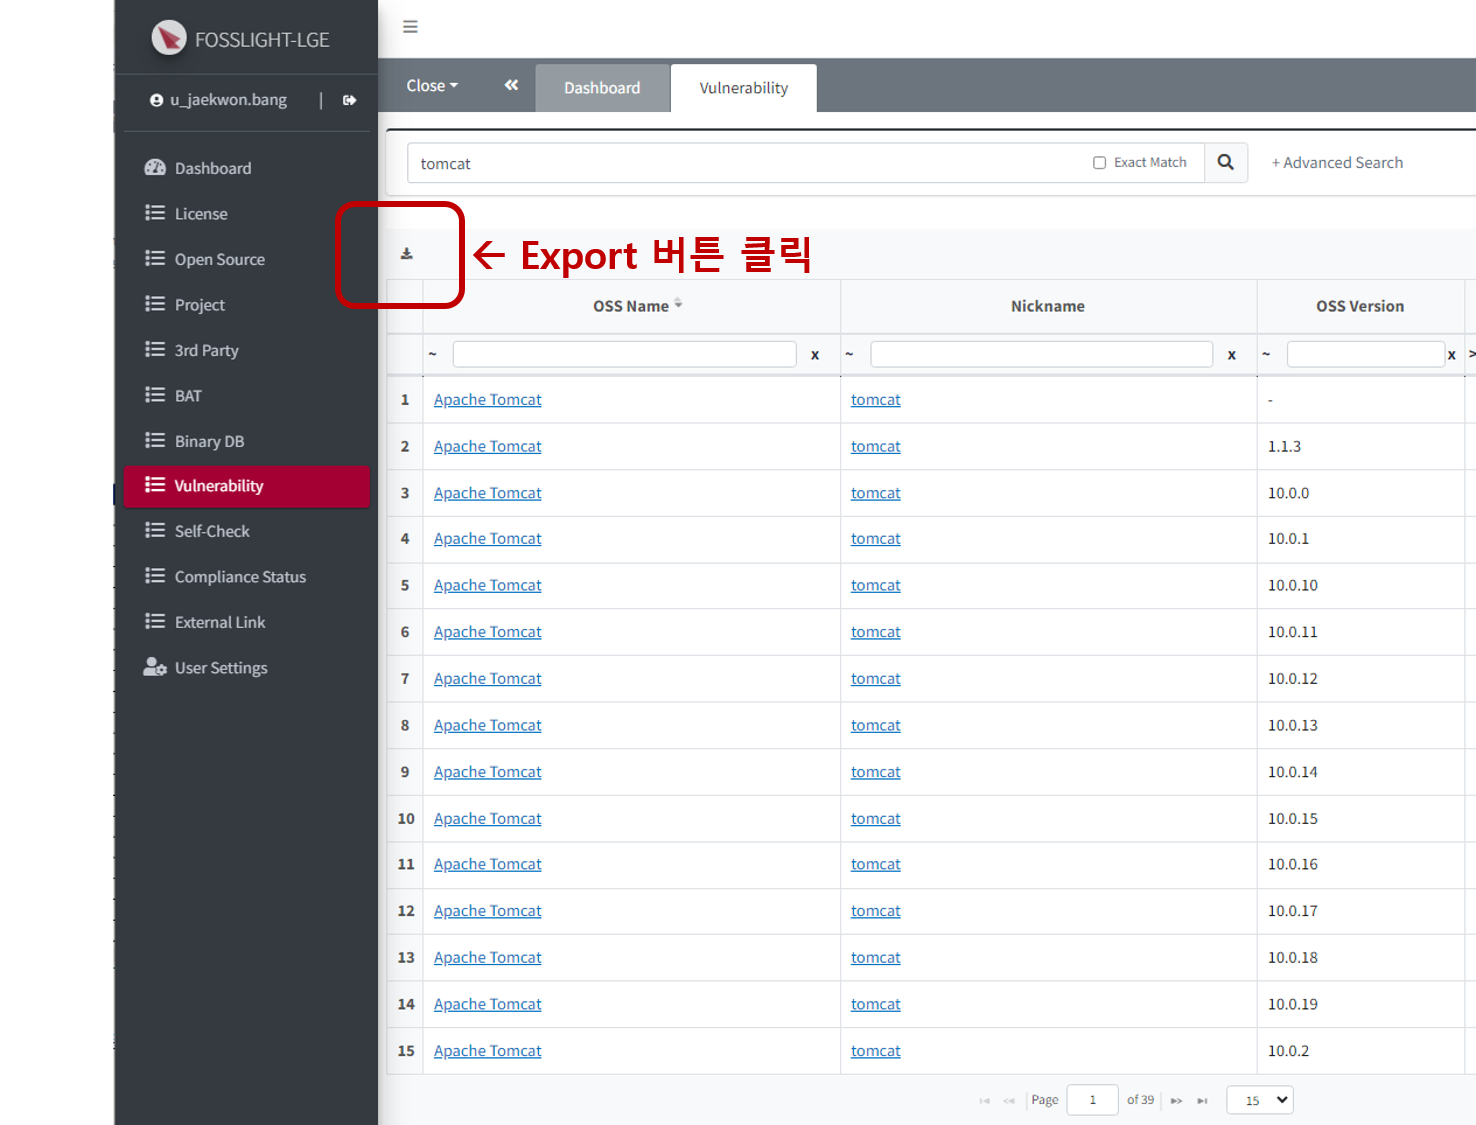Click the OSS Version filter text box
Screen dimensions: 1476x1125
point(1365,354)
